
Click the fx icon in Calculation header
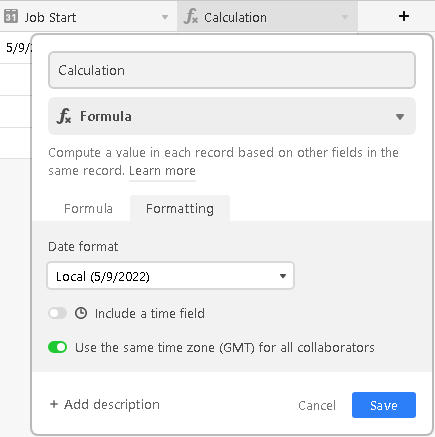pyautogui.click(x=191, y=17)
